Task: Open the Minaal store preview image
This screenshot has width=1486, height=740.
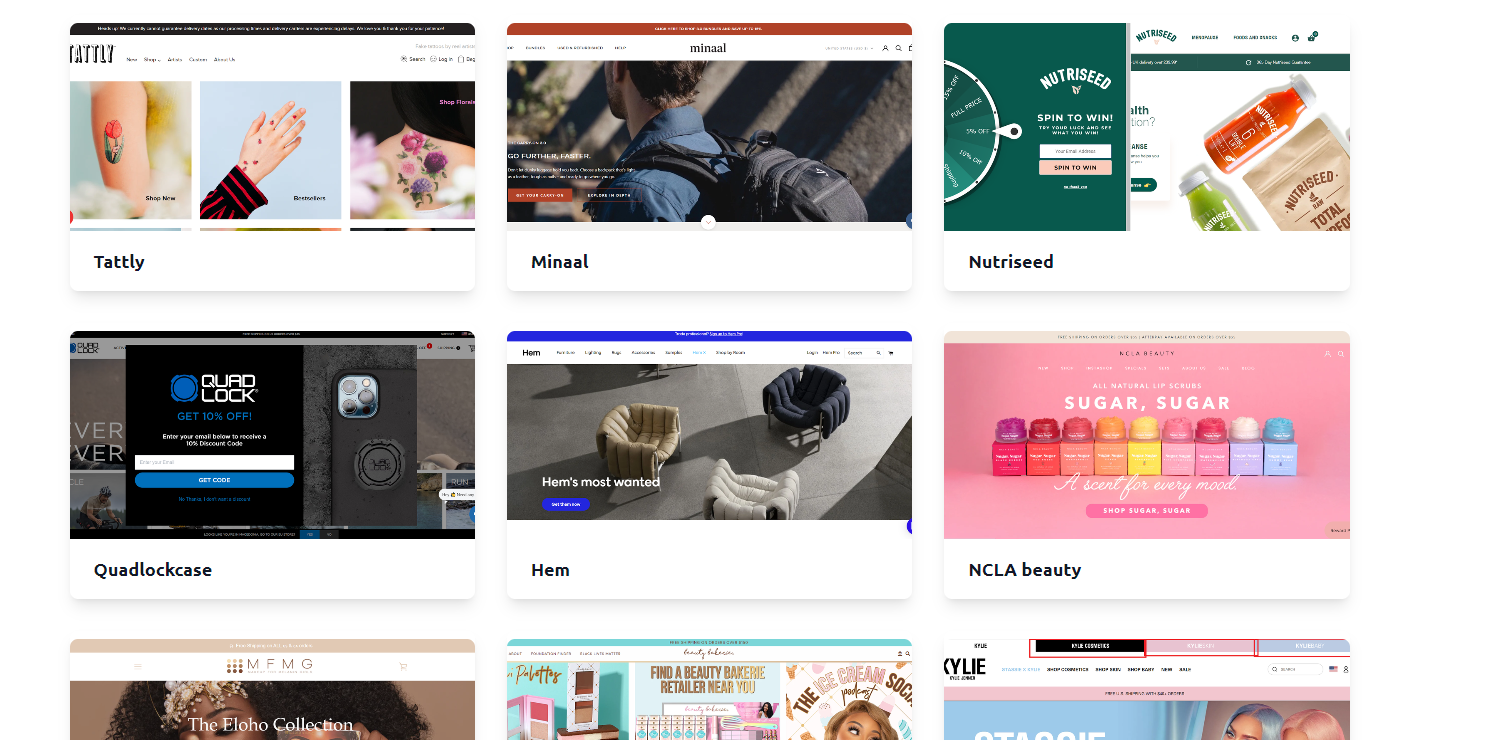Action: pyautogui.click(x=709, y=127)
